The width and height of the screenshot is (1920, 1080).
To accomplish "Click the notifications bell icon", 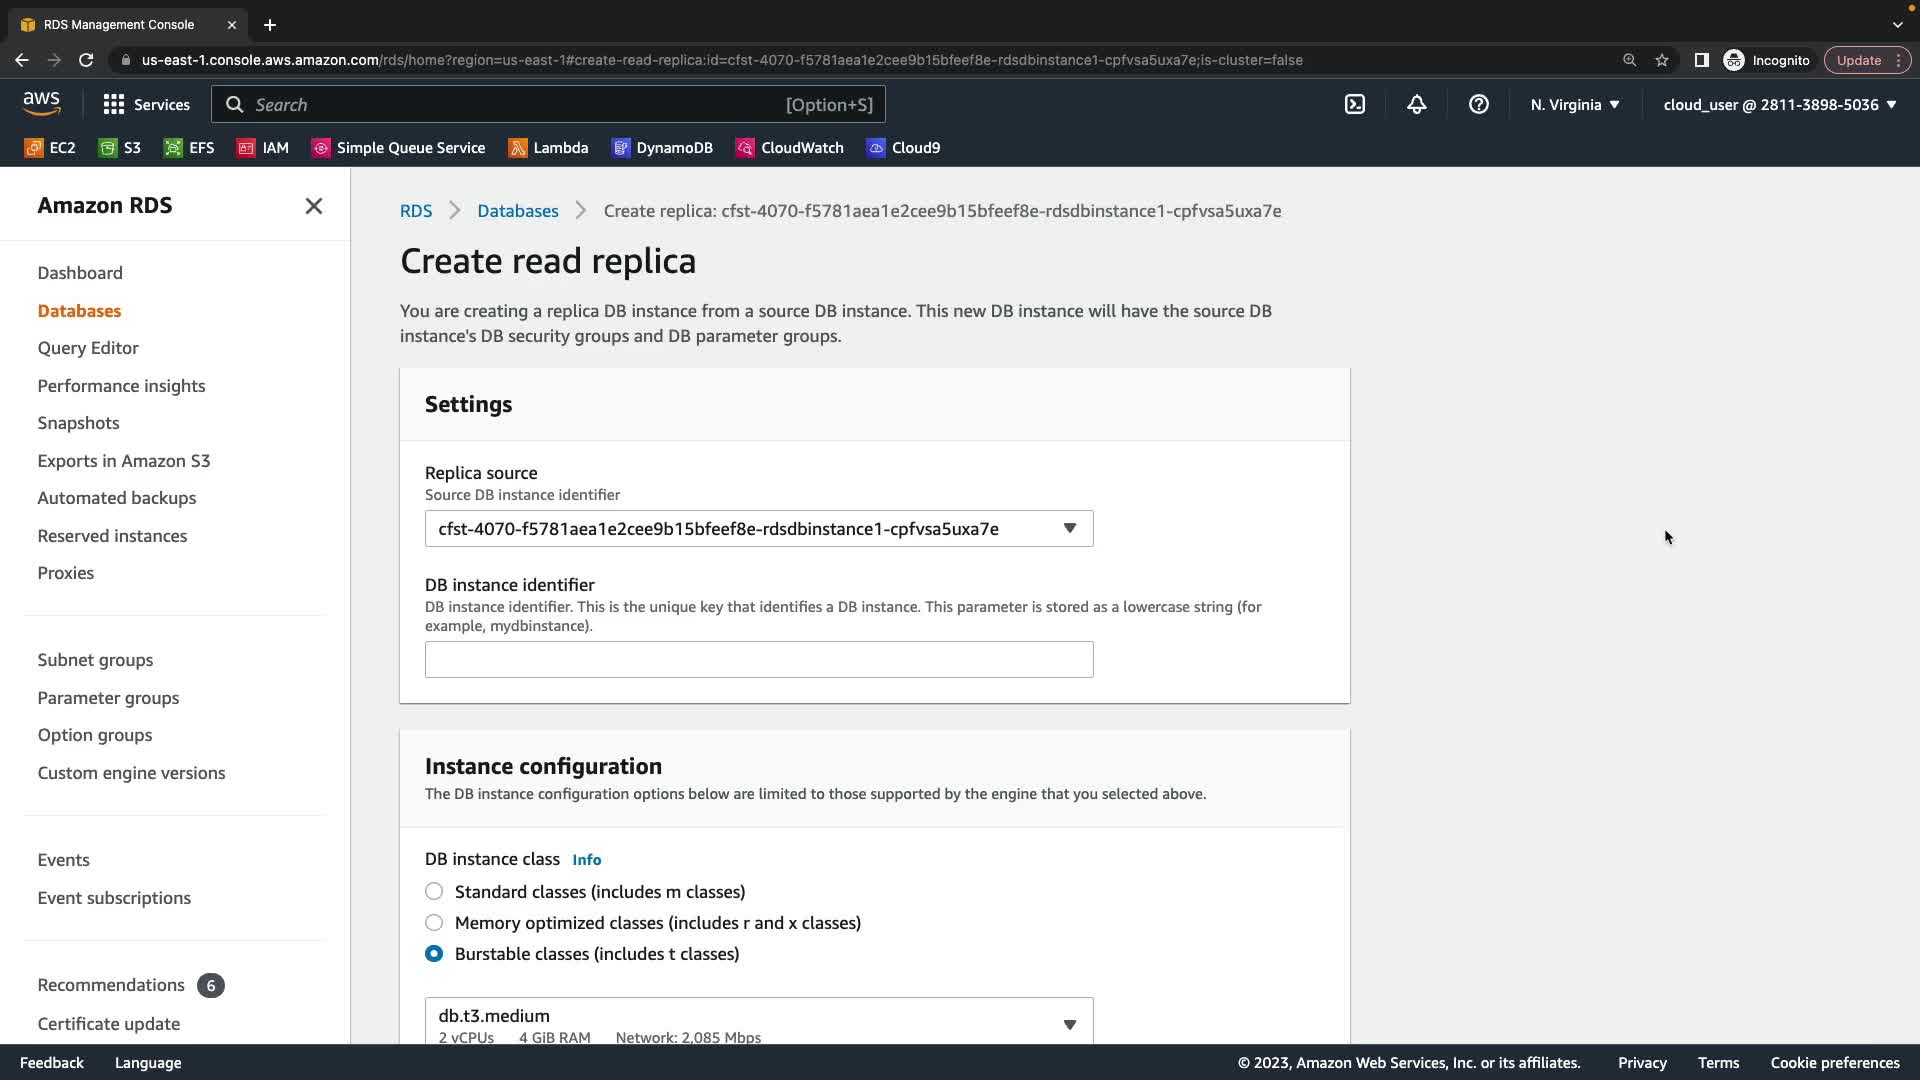I will (x=1416, y=104).
